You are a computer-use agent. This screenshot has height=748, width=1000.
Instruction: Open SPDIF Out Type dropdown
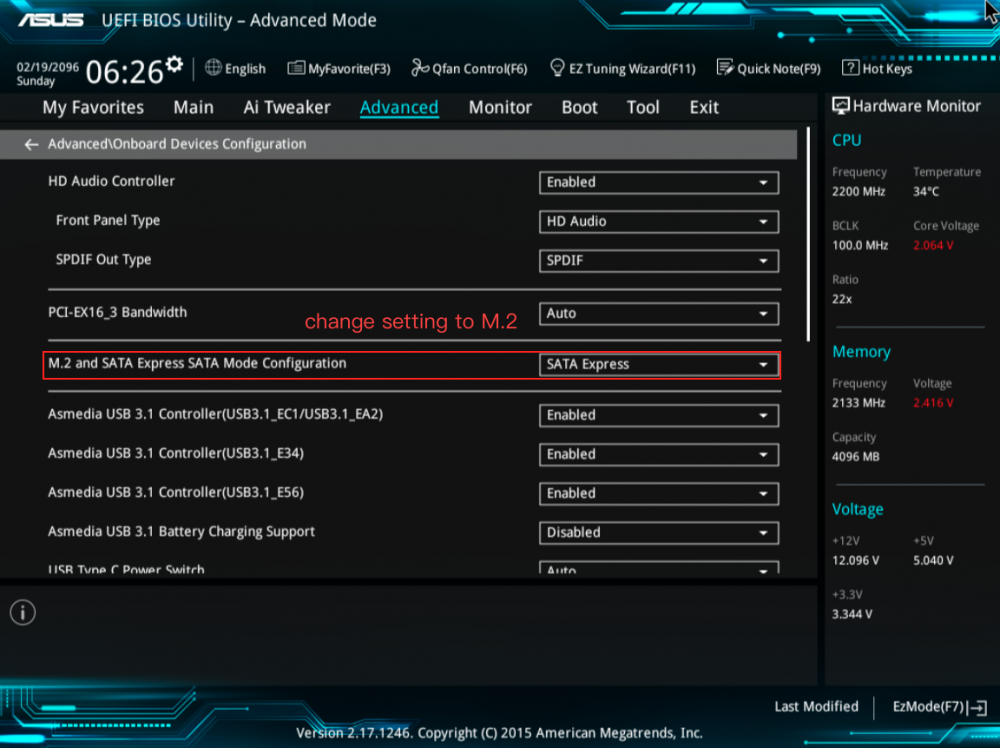pyautogui.click(x=659, y=261)
